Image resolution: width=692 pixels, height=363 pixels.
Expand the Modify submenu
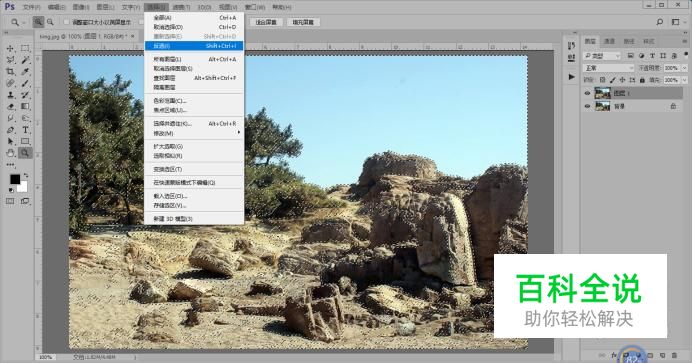pos(194,133)
